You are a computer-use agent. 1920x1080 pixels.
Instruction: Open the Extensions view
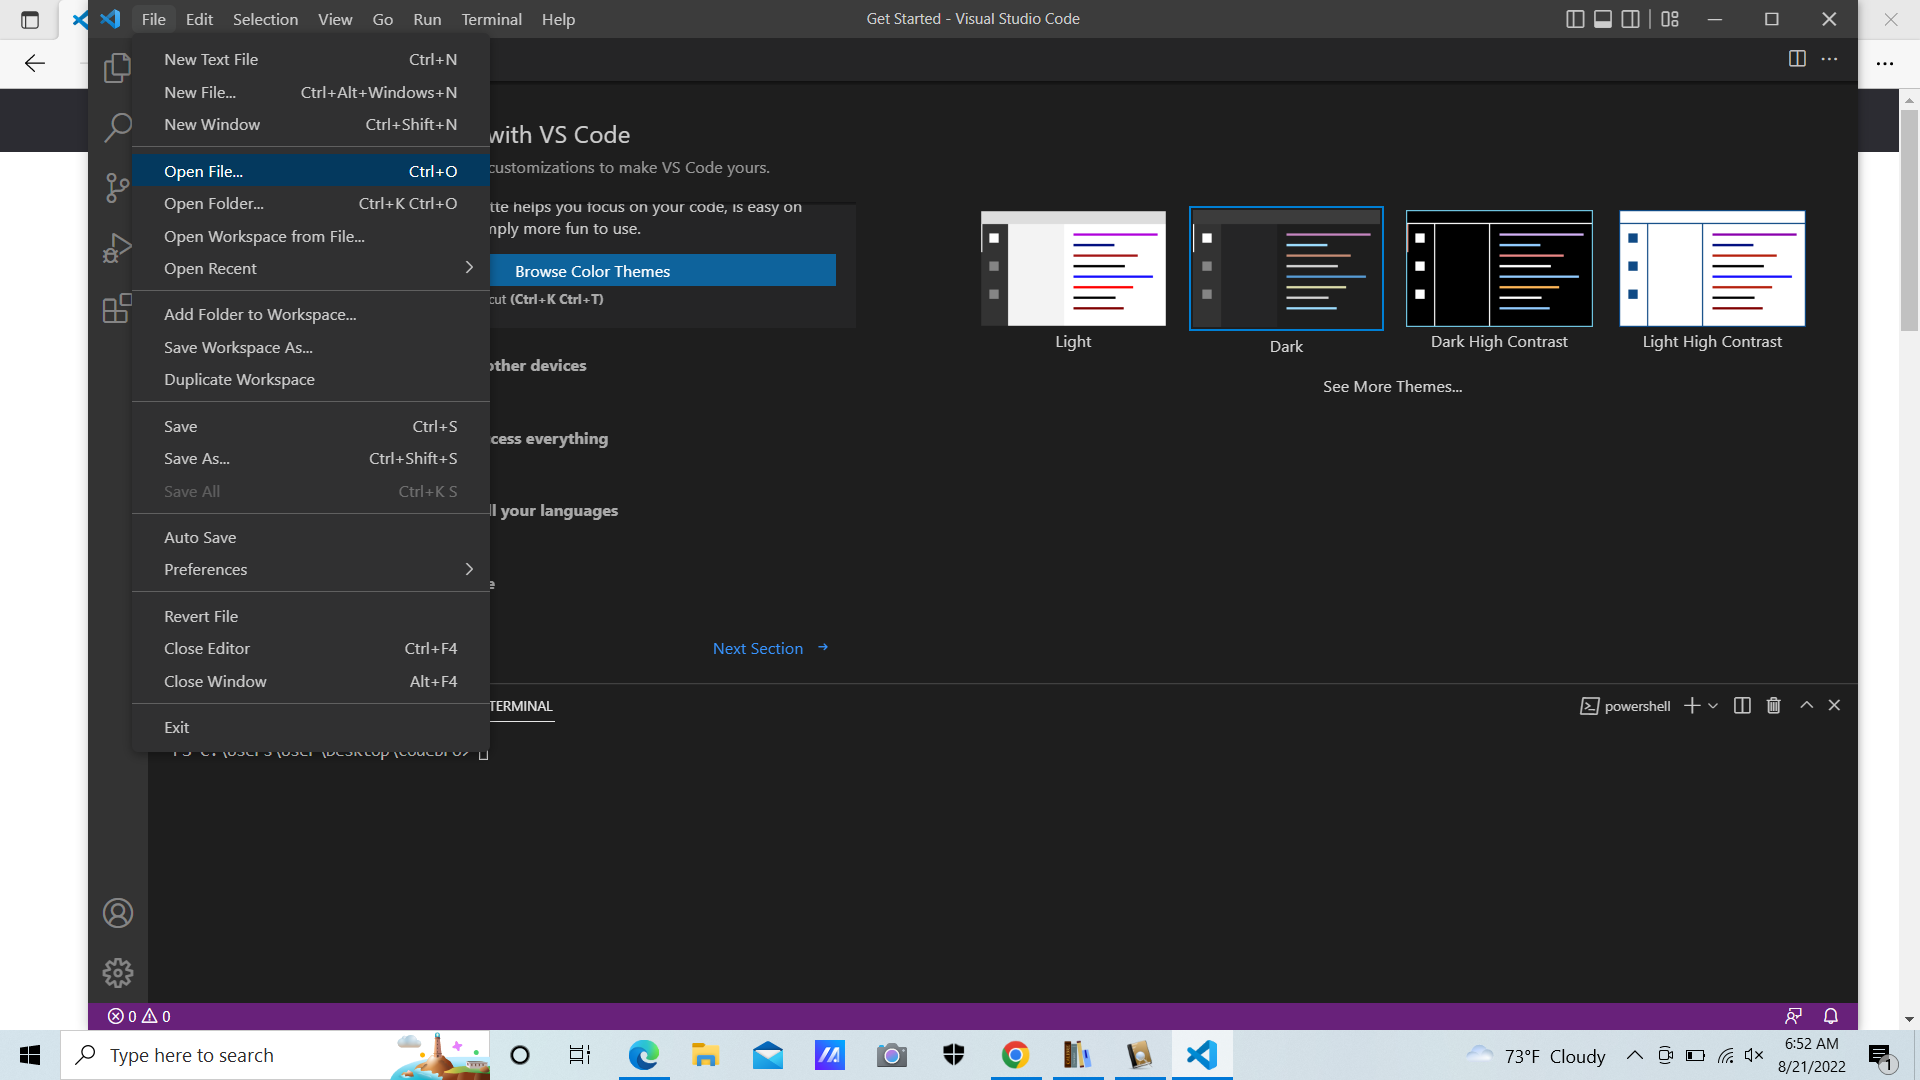117,308
